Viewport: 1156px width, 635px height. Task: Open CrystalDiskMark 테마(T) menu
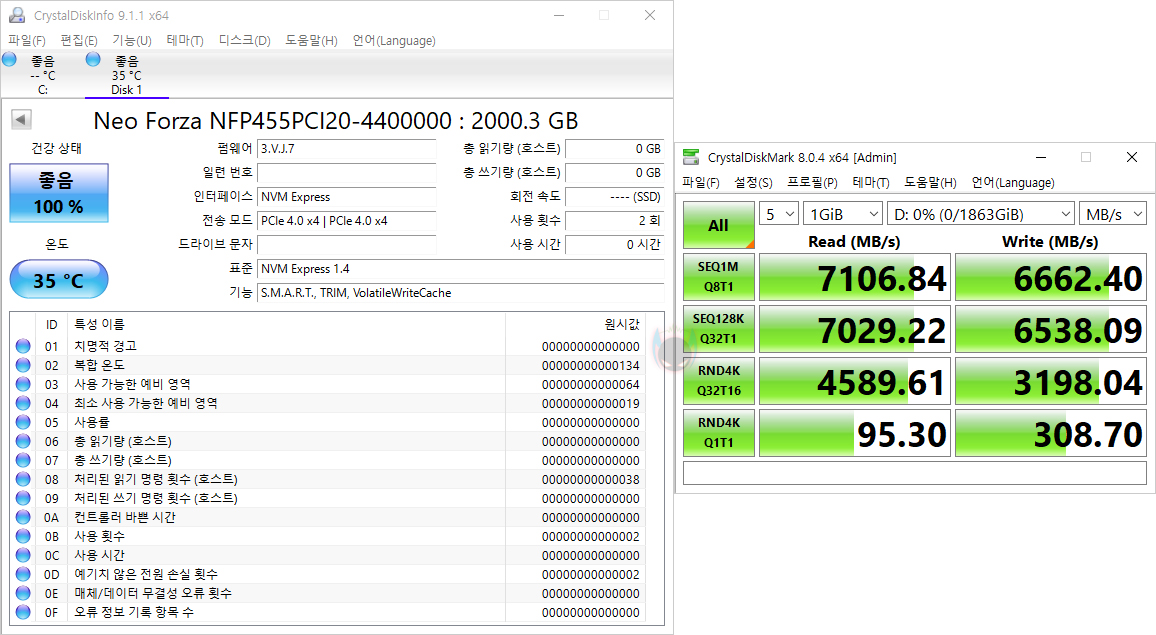coord(871,182)
